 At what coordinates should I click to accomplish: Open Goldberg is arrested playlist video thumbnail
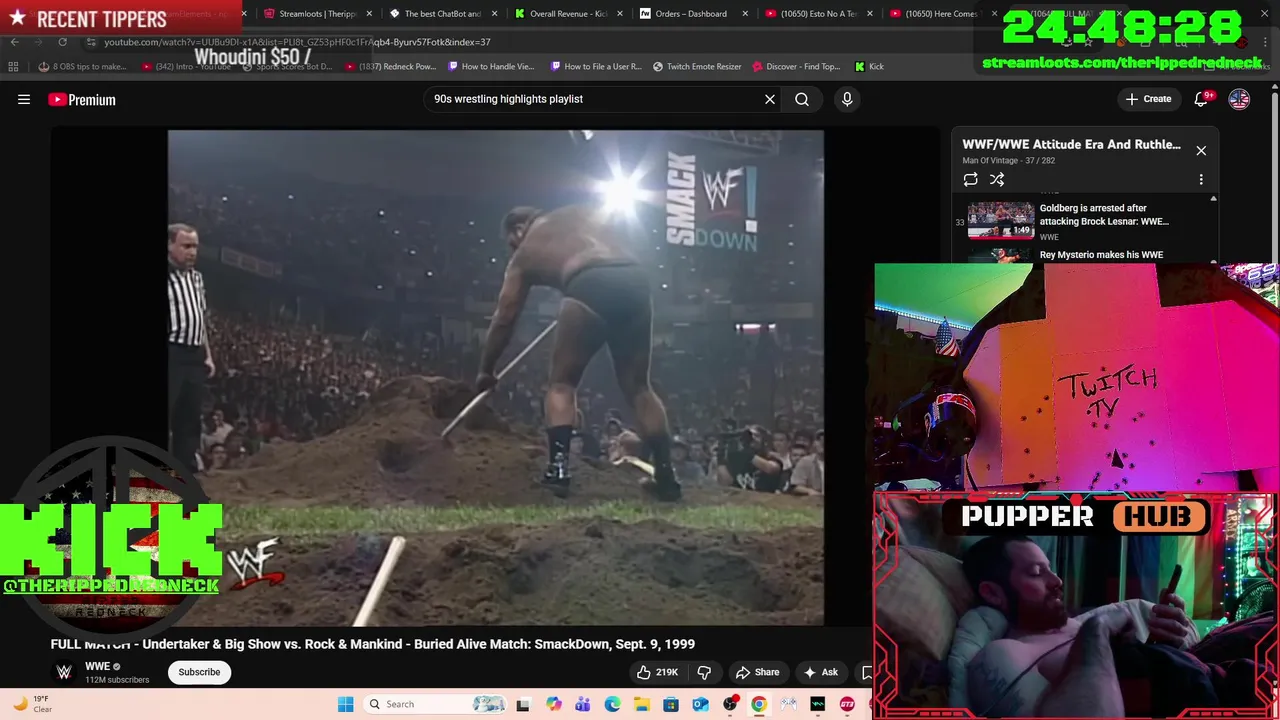(1001, 220)
